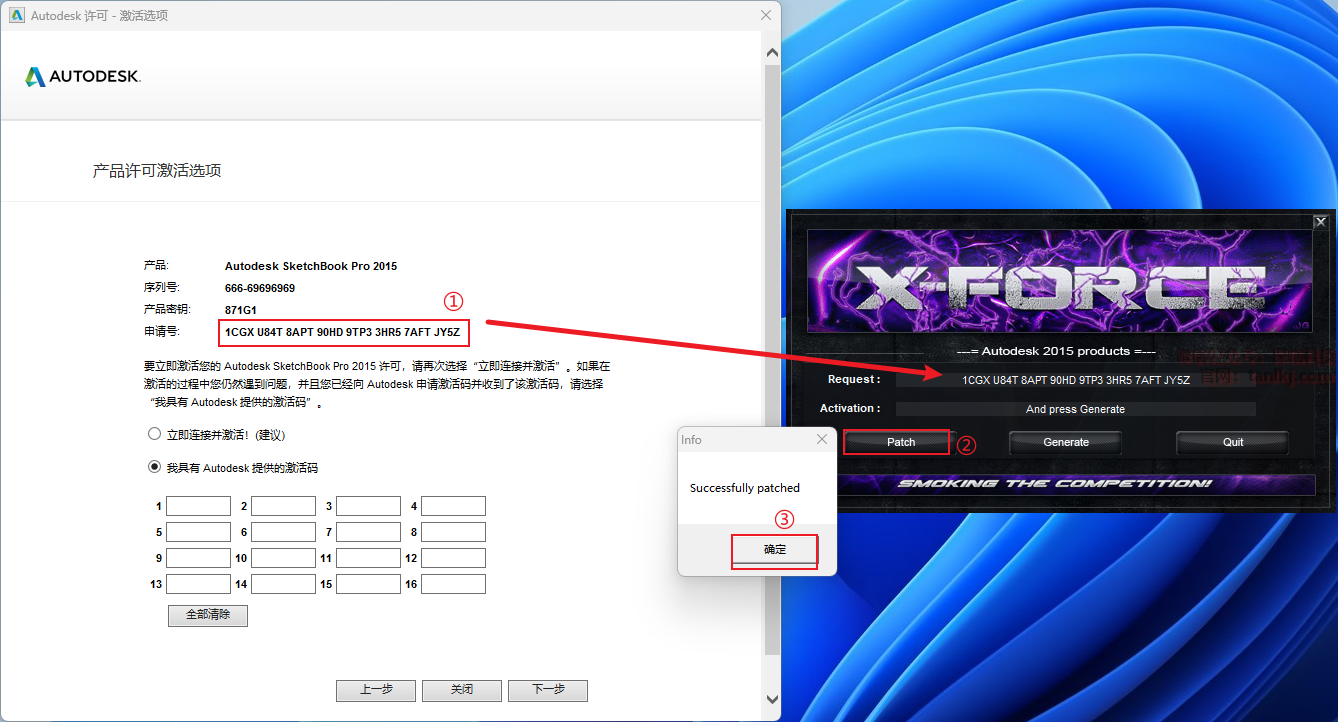
Task: Go back with the 上一步 button
Action: point(376,690)
